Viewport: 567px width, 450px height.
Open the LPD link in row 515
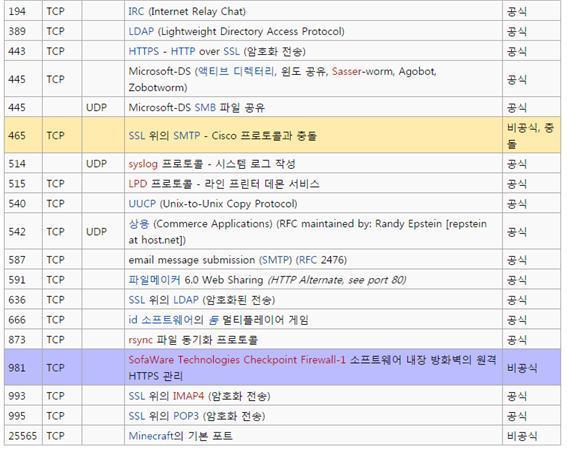[137, 184]
